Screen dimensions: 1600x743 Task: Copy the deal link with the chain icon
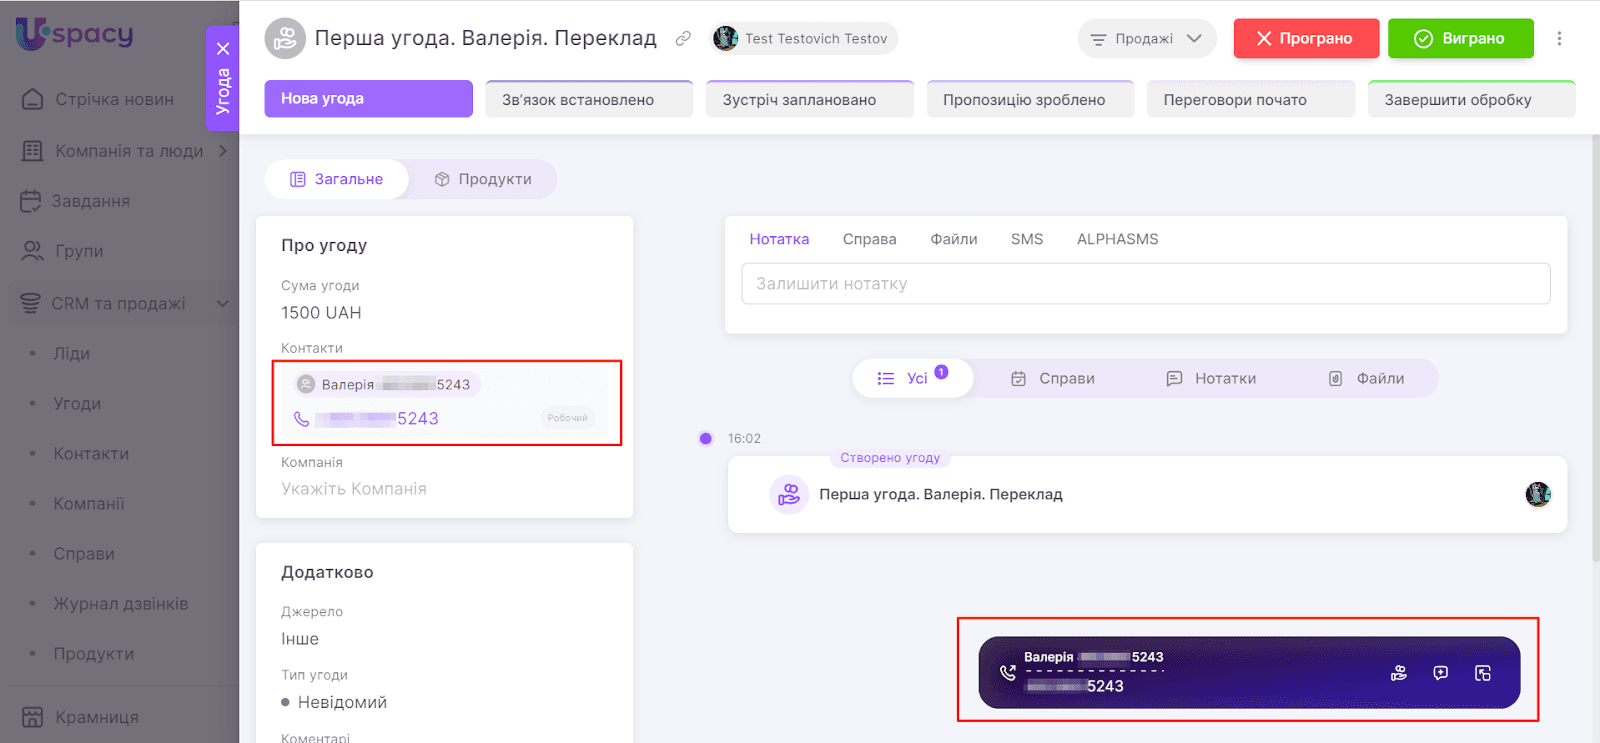click(683, 39)
